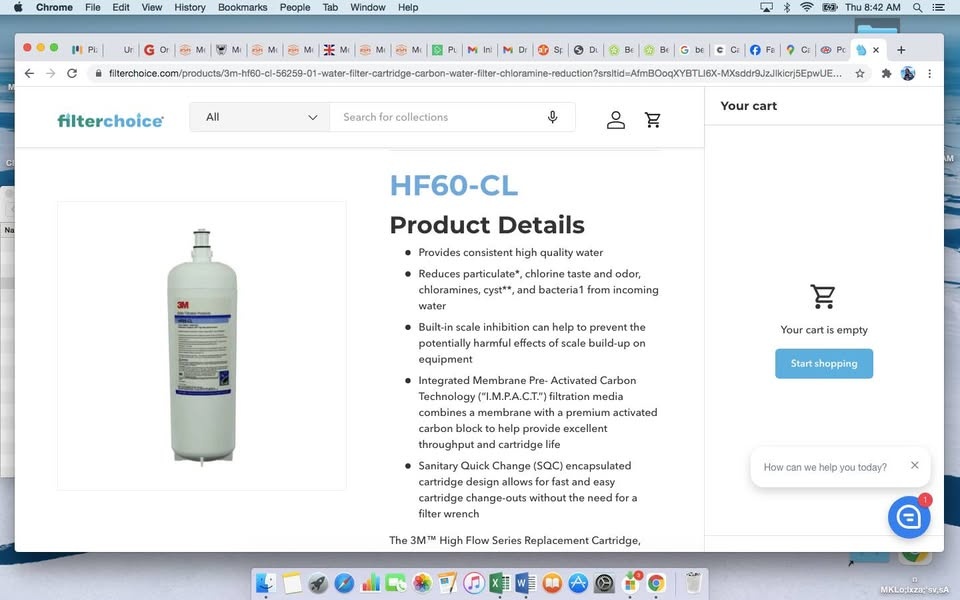Image resolution: width=960 pixels, height=600 pixels.
Task: Open iTunes from the Dock
Action: (474, 583)
